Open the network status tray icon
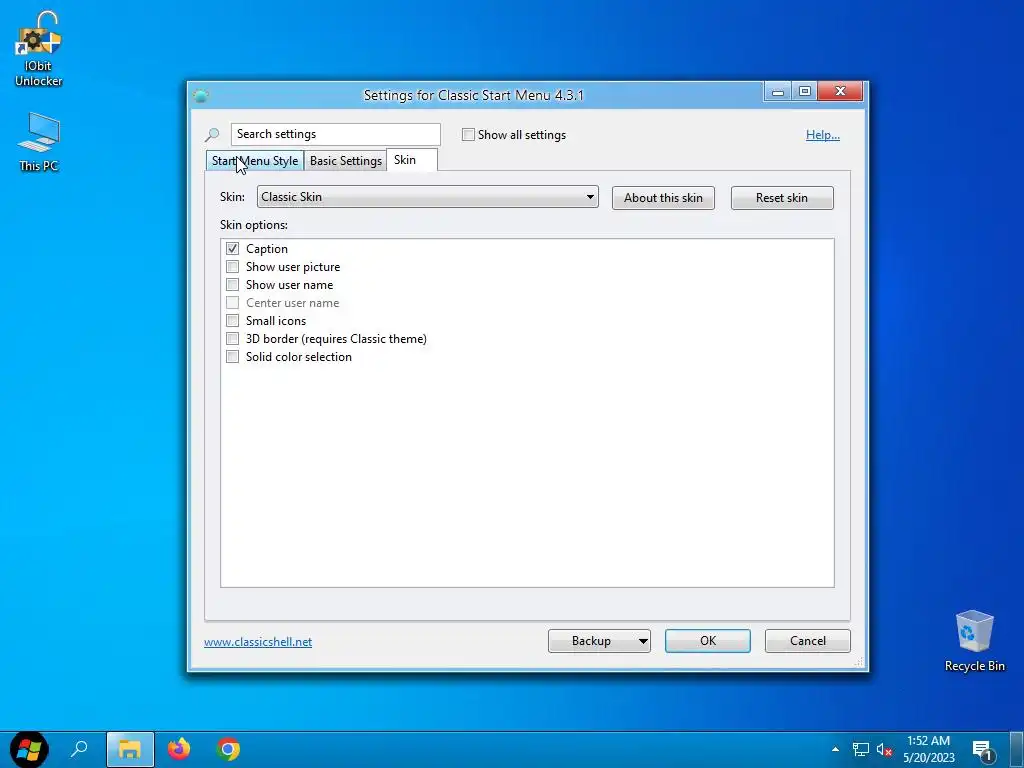The width and height of the screenshot is (1024, 768). click(861, 750)
